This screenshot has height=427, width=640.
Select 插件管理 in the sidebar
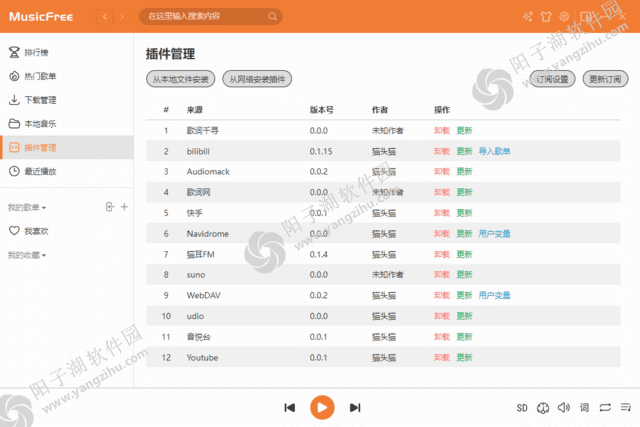[x=67, y=147]
